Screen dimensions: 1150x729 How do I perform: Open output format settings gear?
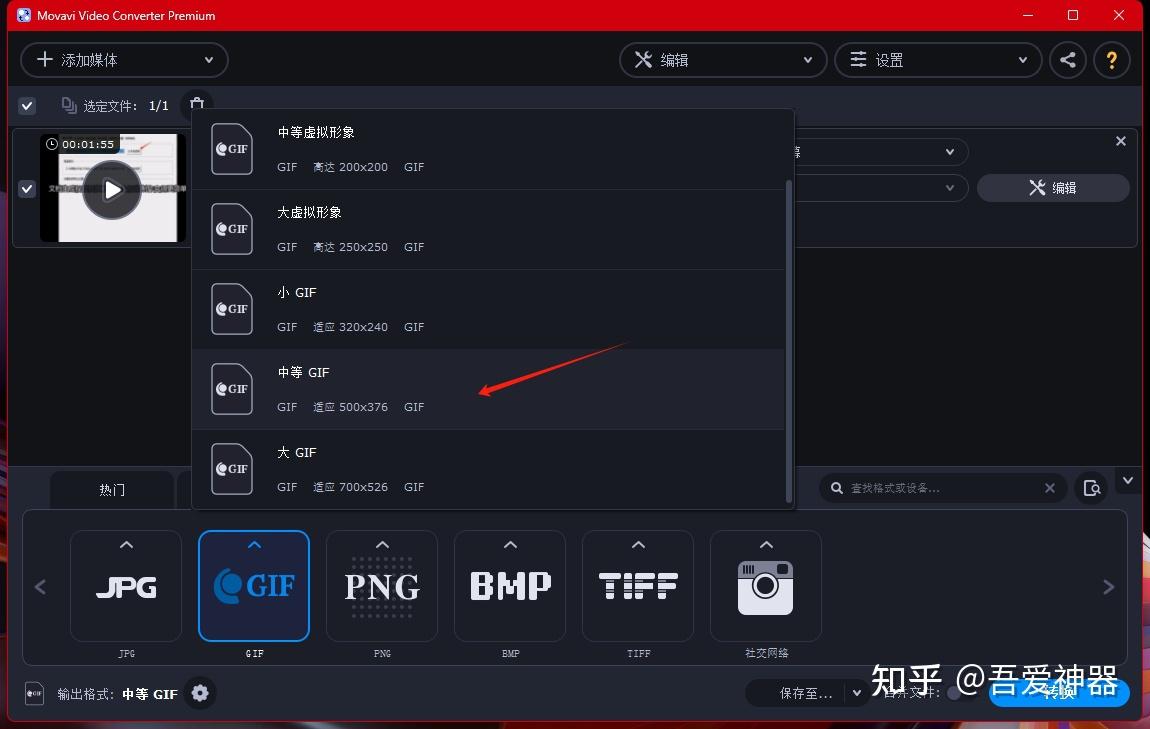[x=199, y=693]
